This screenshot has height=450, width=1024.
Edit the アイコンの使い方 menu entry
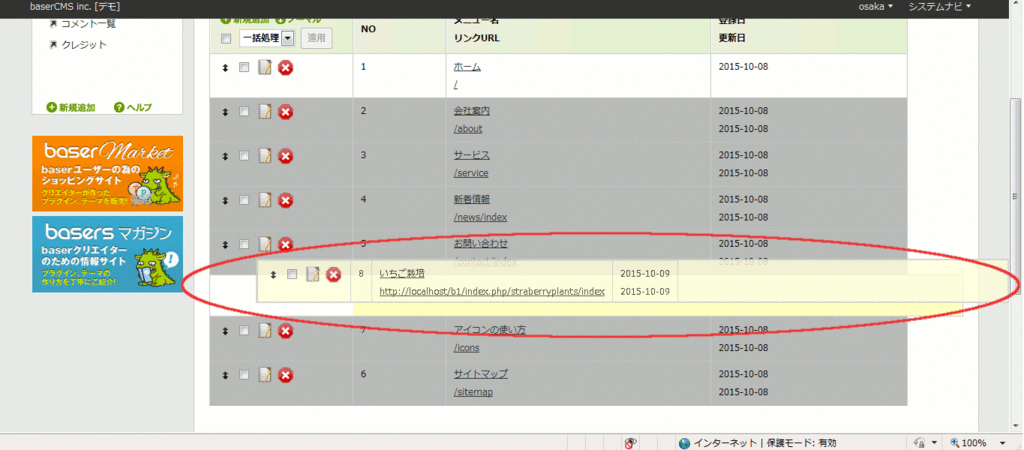click(264, 331)
